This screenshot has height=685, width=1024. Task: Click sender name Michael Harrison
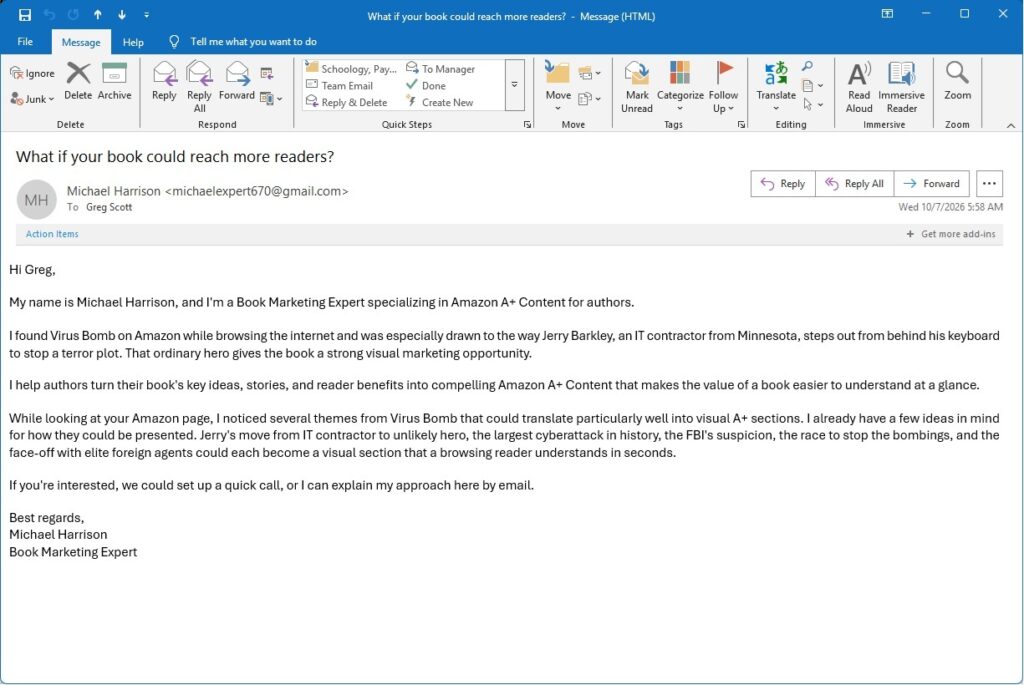(x=114, y=191)
